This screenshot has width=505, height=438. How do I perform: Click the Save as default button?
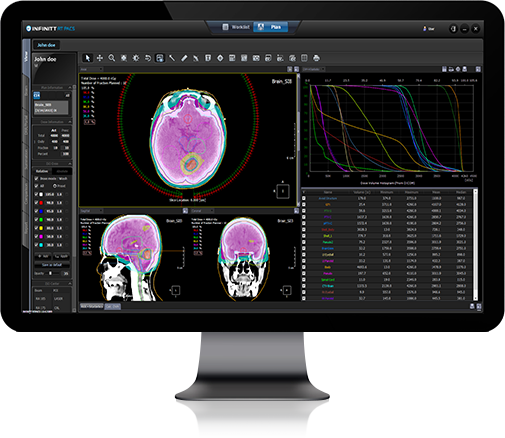[52, 265]
